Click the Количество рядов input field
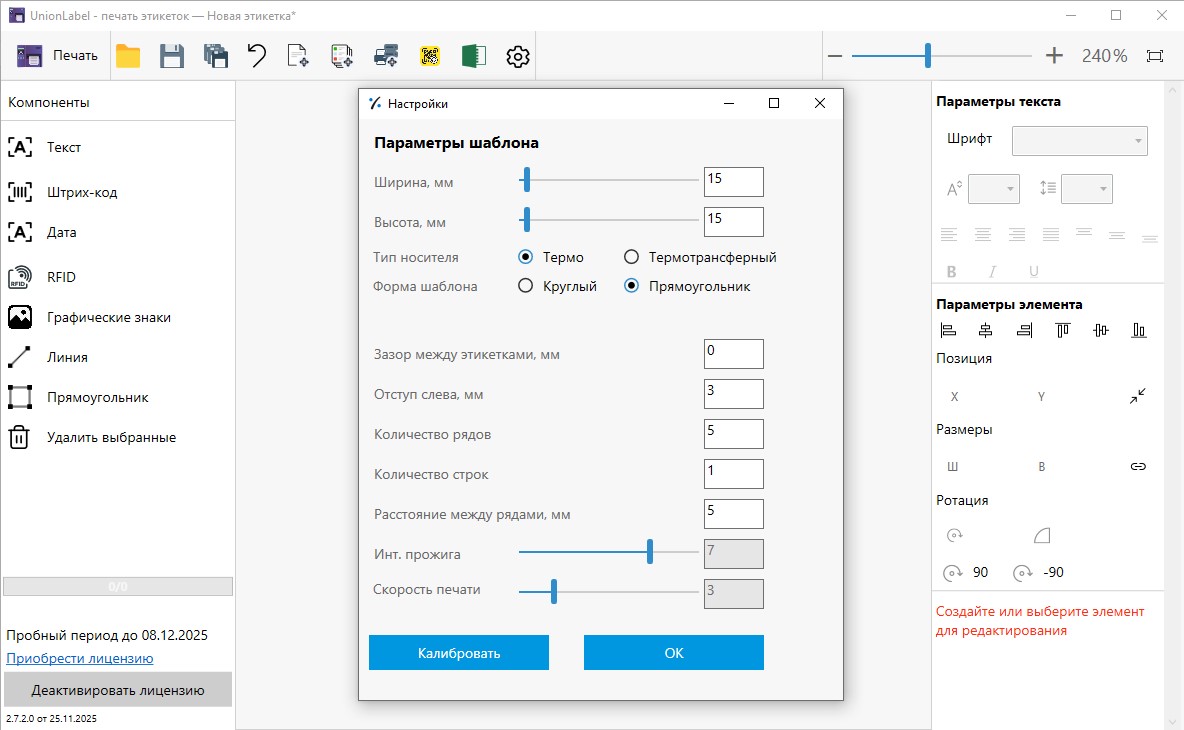The image size is (1184, 730). pos(733,434)
